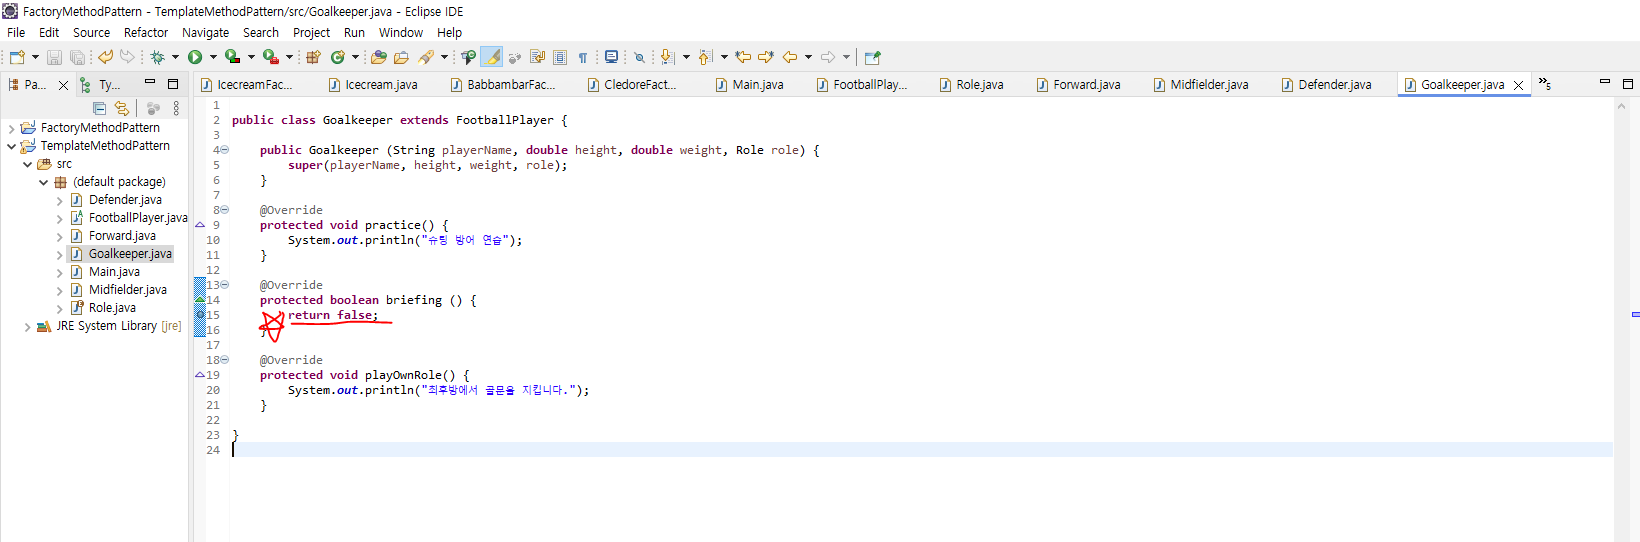Click the Previous Annotation arrow icon
This screenshot has height=542, width=1640.
[x=705, y=57]
